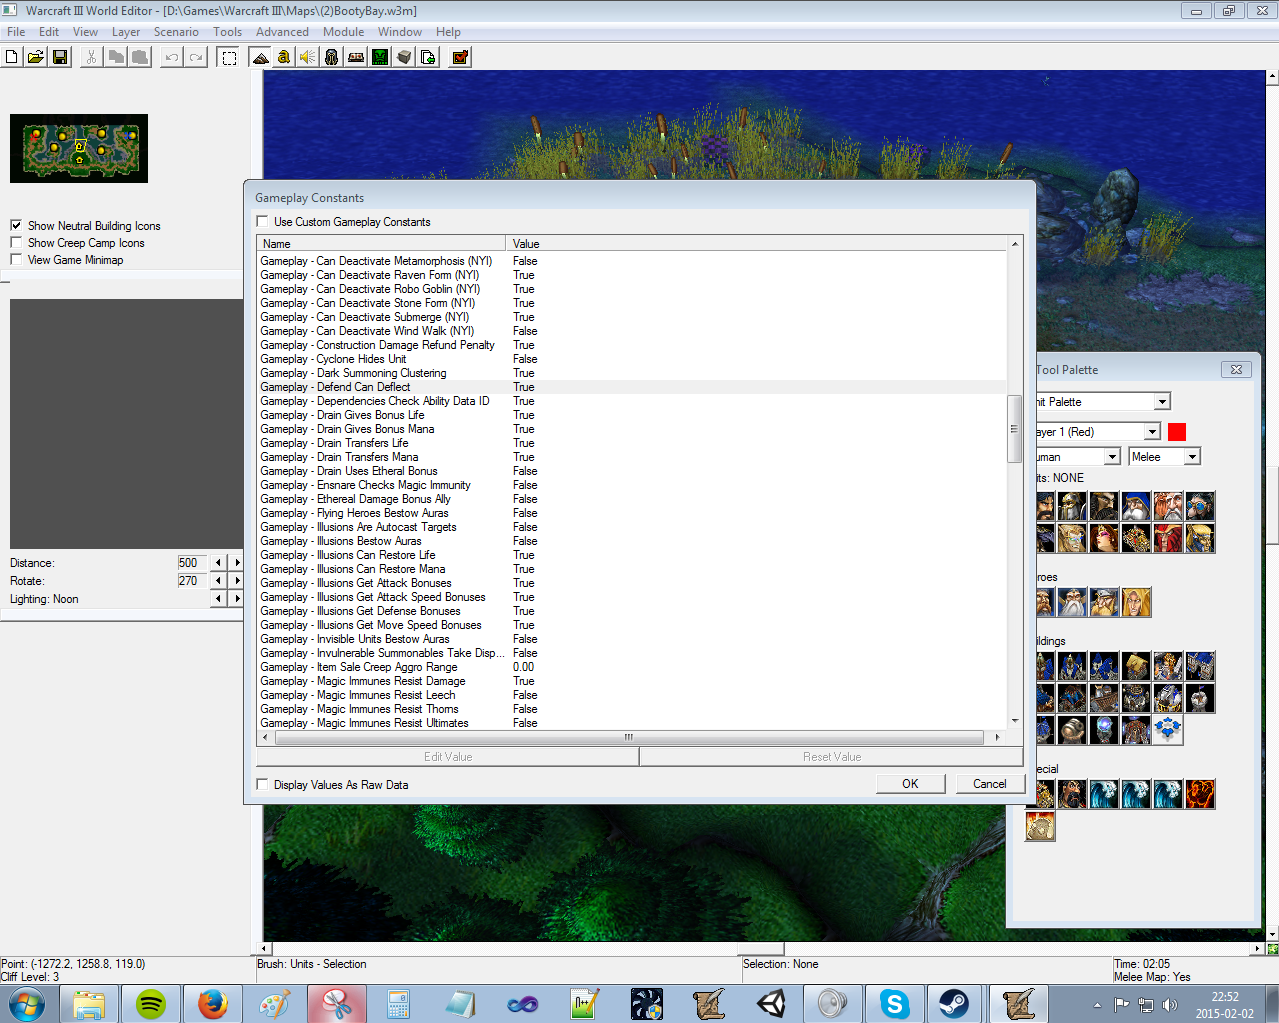Click the constants list vertical scrollbar thumb

(x=1015, y=428)
